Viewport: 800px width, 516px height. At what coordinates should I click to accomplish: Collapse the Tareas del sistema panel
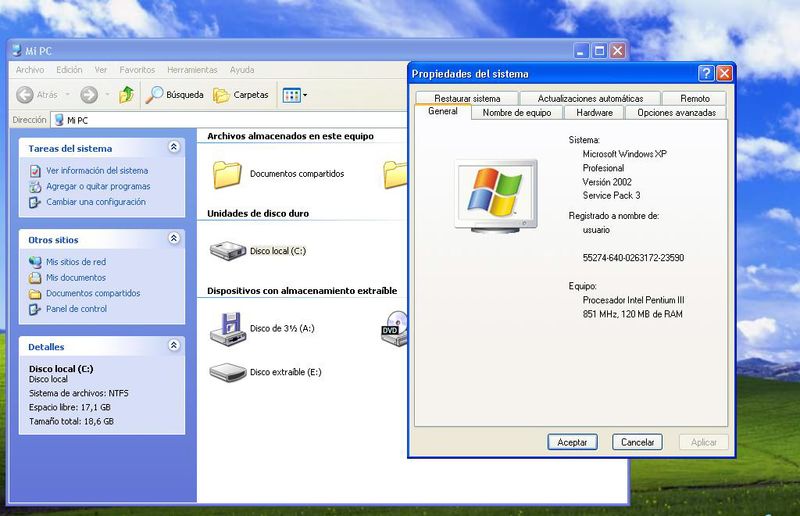pyautogui.click(x=173, y=147)
